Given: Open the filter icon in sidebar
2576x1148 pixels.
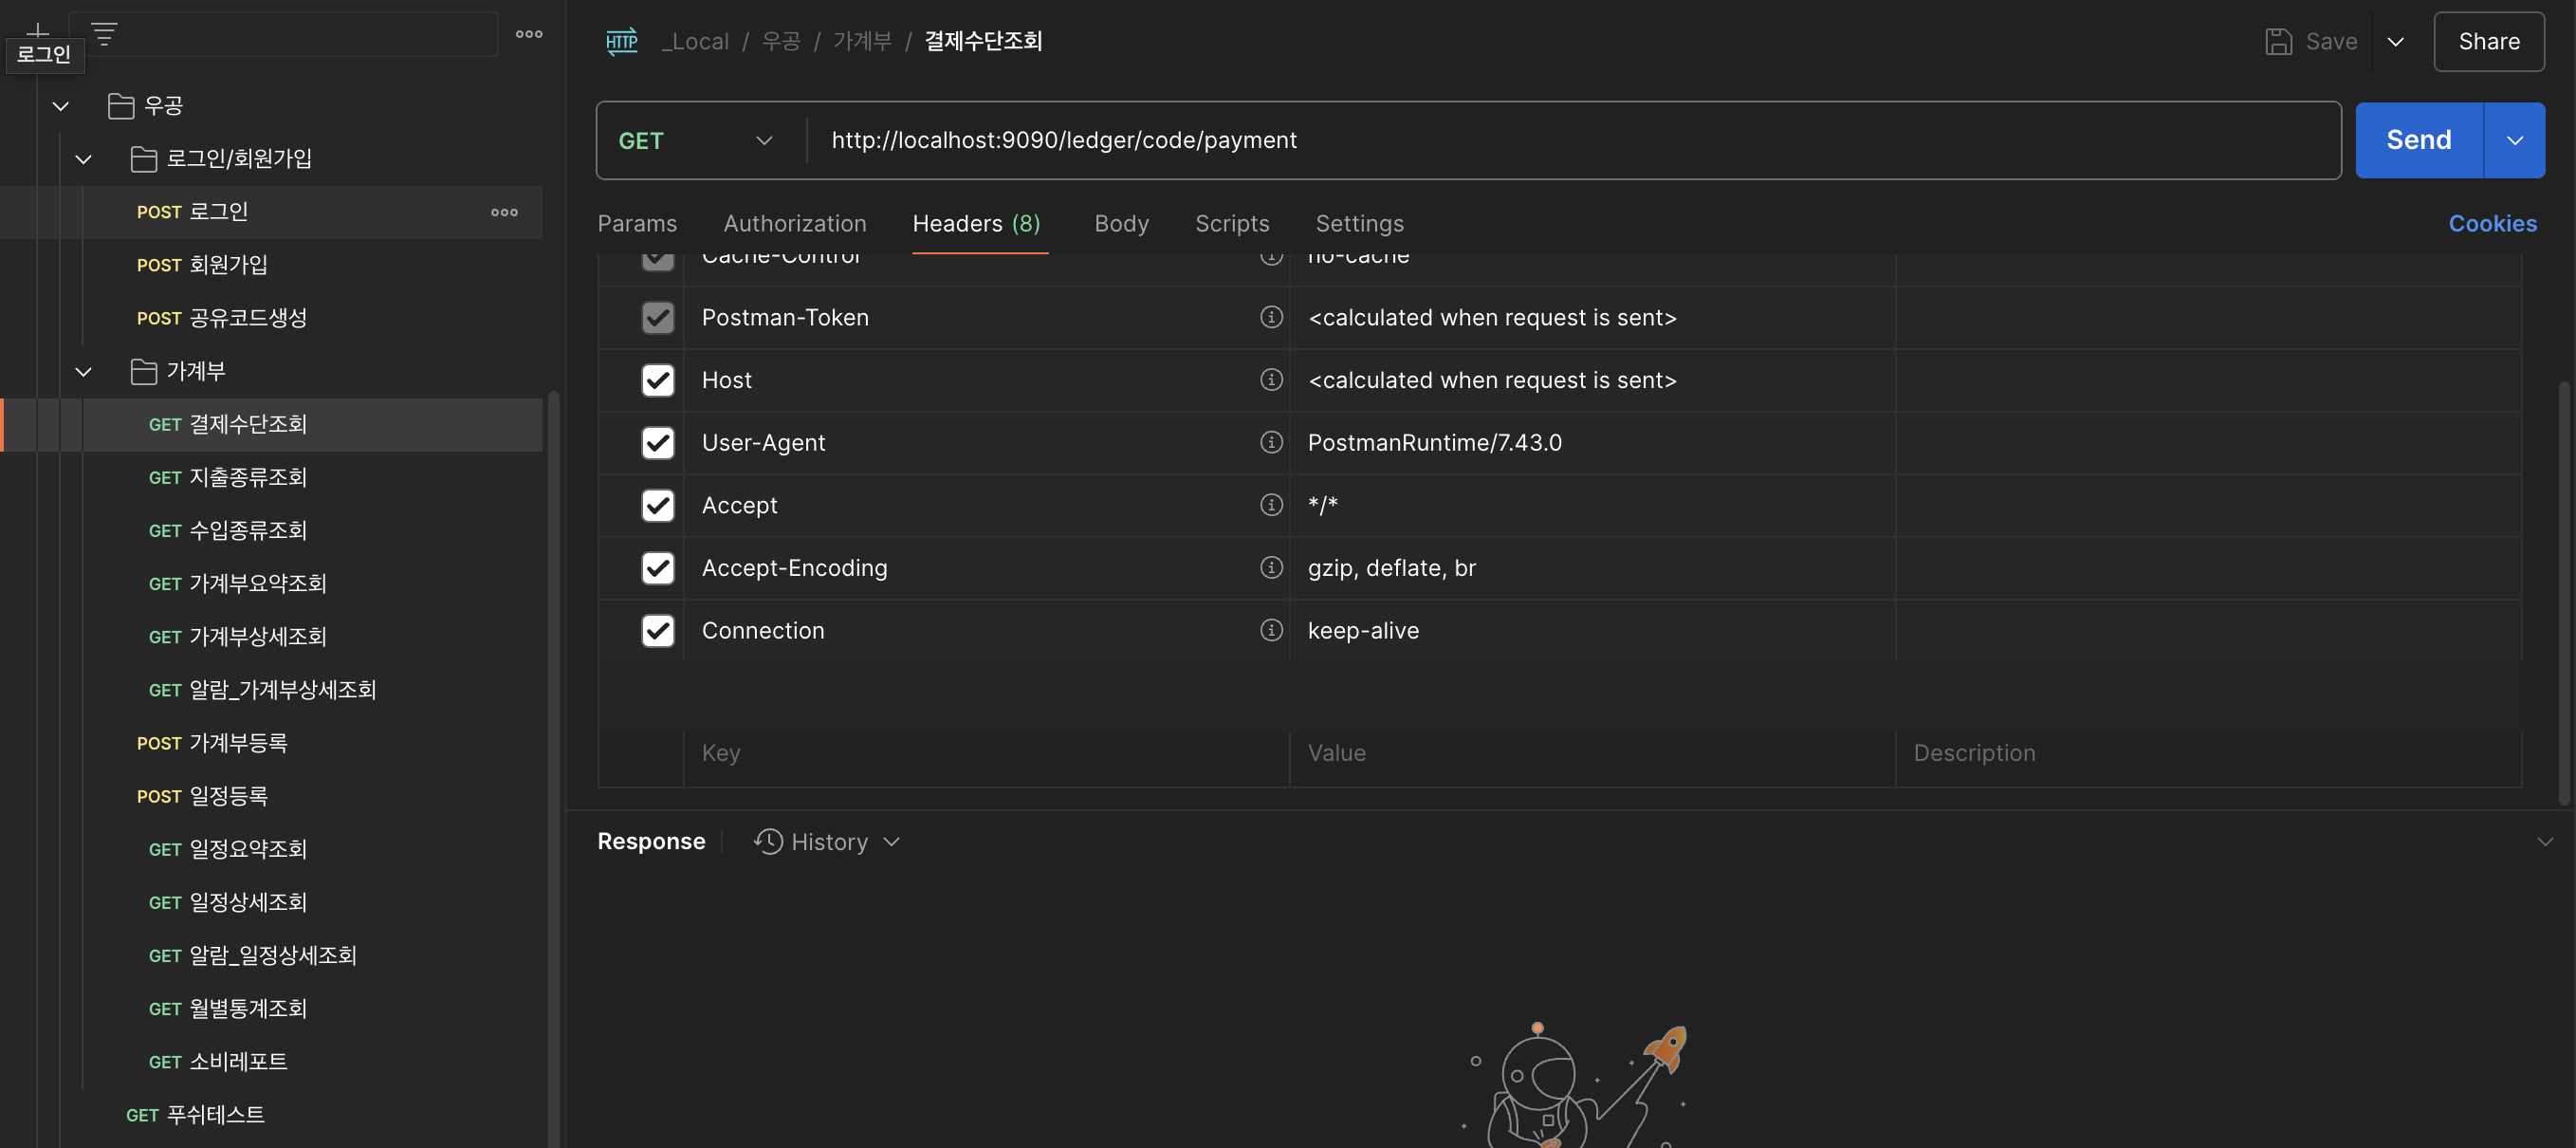Looking at the screenshot, I should [x=104, y=34].
